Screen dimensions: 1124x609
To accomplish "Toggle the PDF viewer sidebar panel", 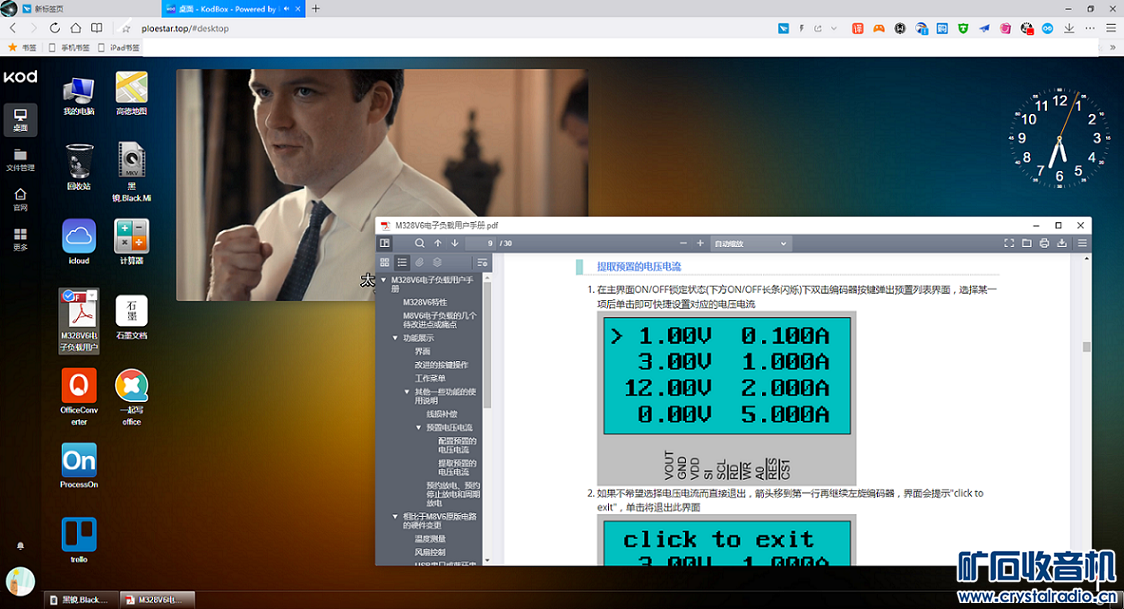I will (x=385, y=244).
